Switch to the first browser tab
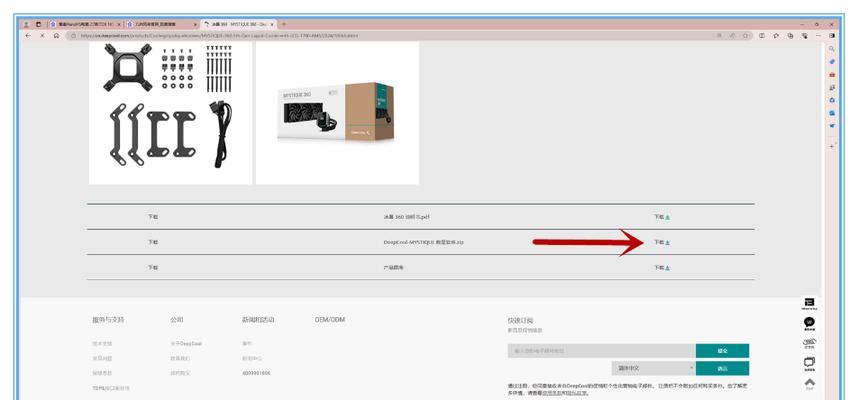Image resolution: width=858 pixels, height=400 pixels. pyautogui.click(x=85, y=25)
